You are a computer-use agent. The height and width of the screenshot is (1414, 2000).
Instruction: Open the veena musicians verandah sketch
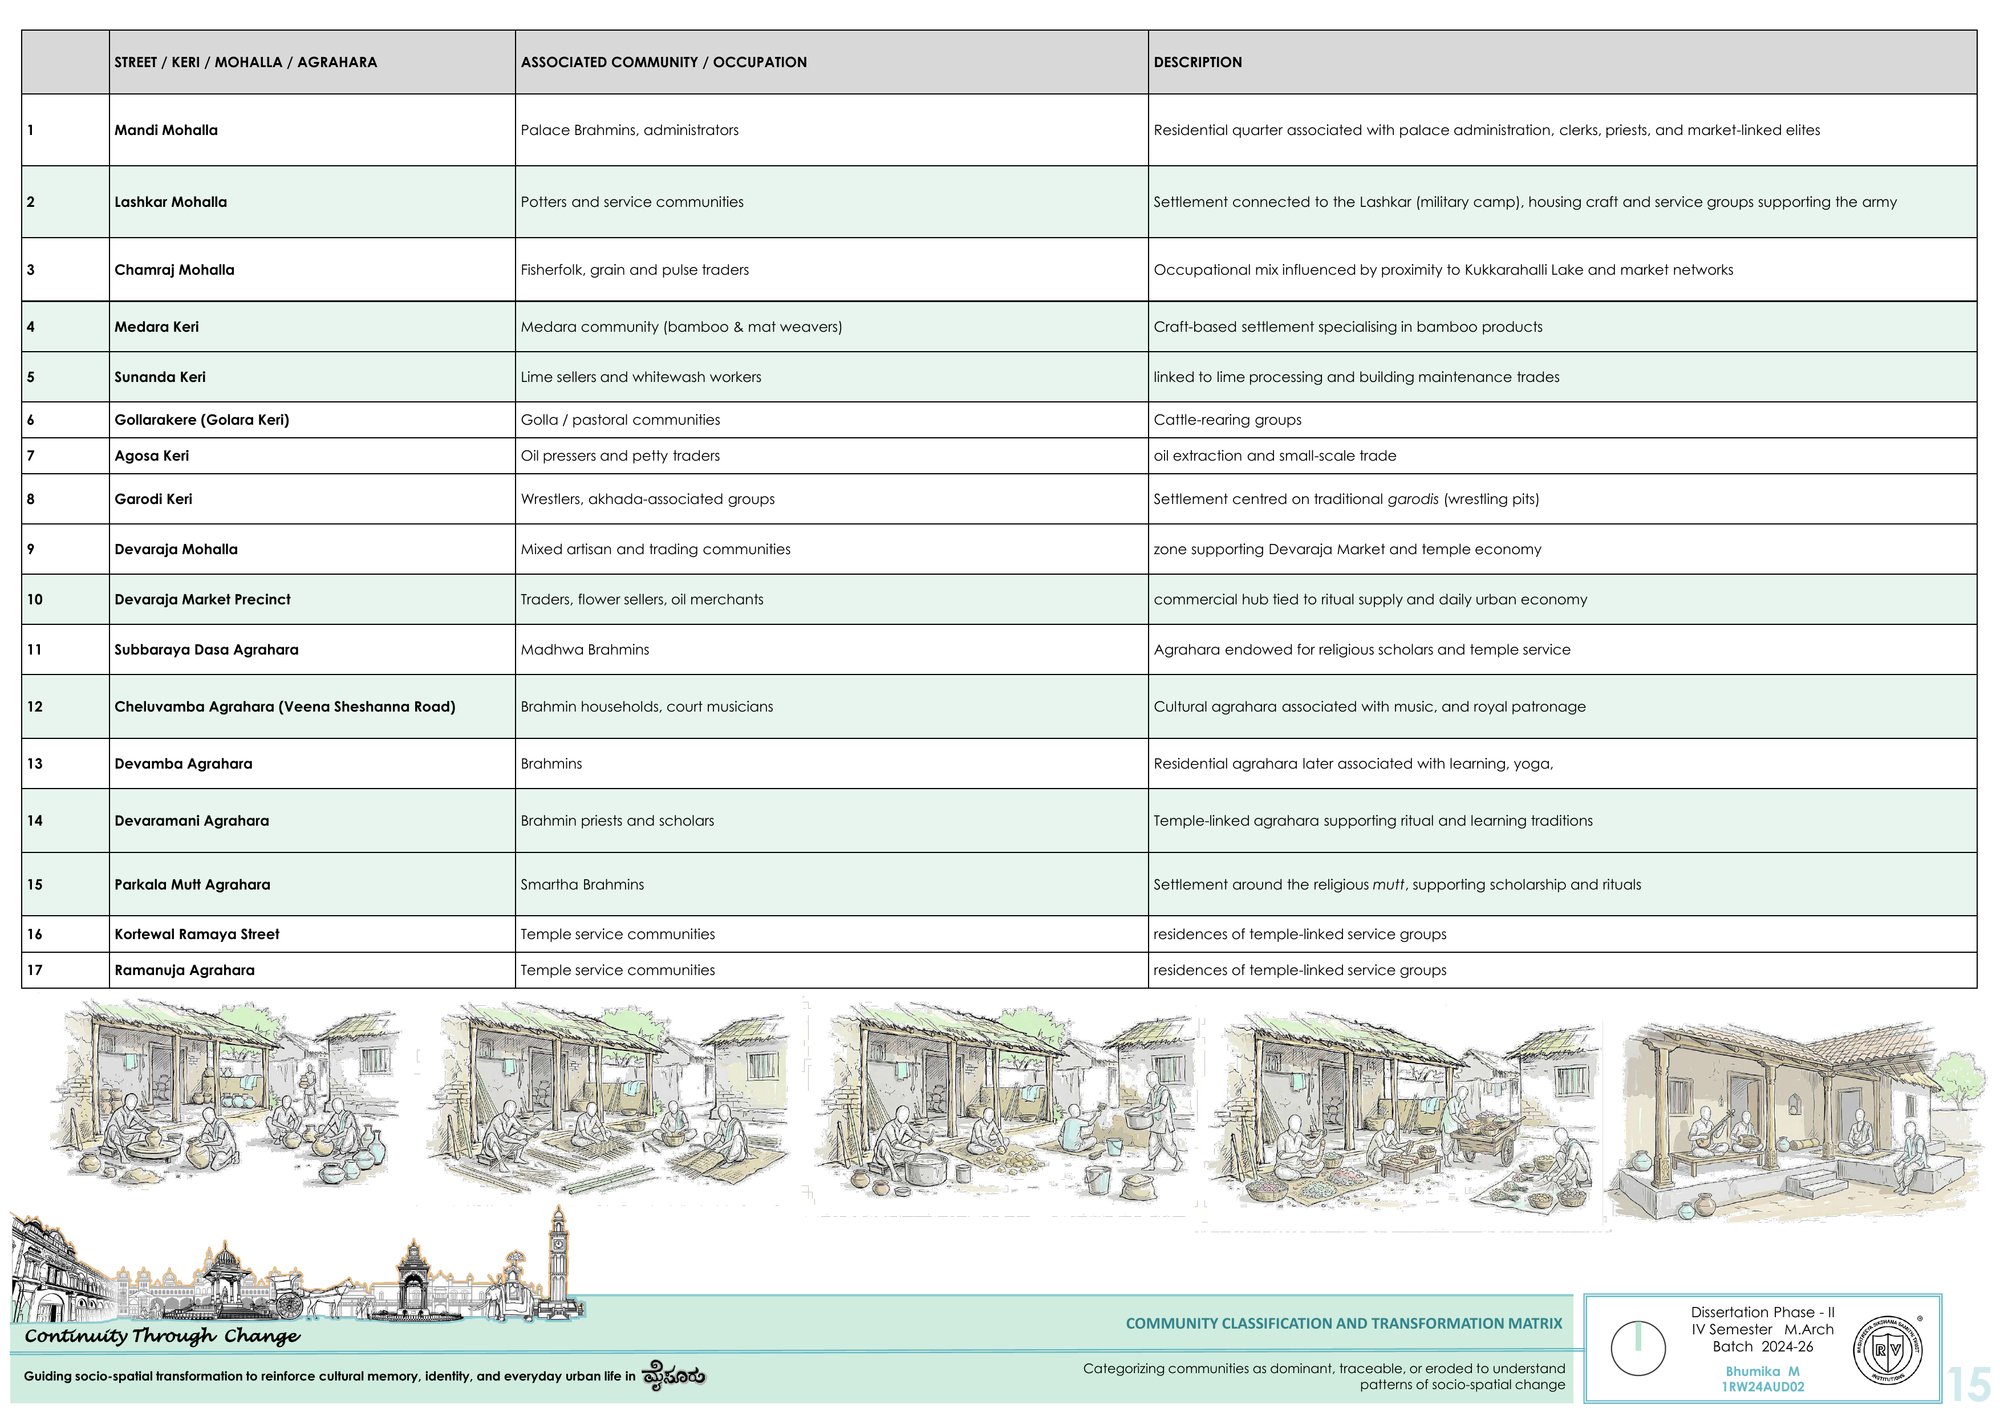(1790, 1121)
